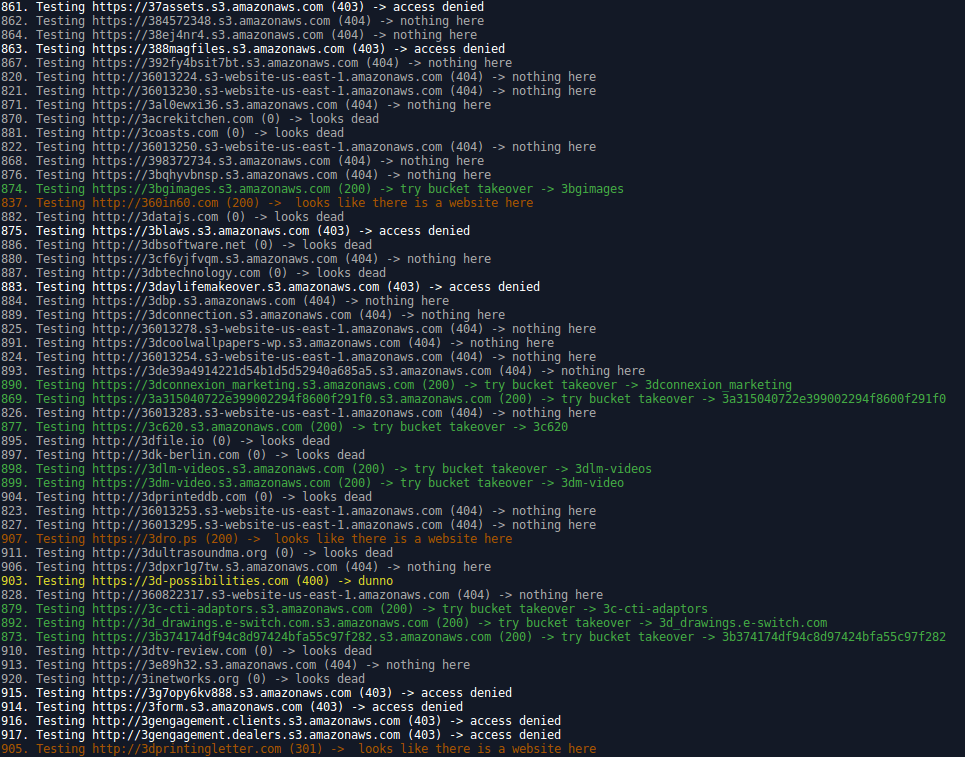Select the https://3dro.ps website line
This screenshot has width=965, height=757.
click(257, 539)
